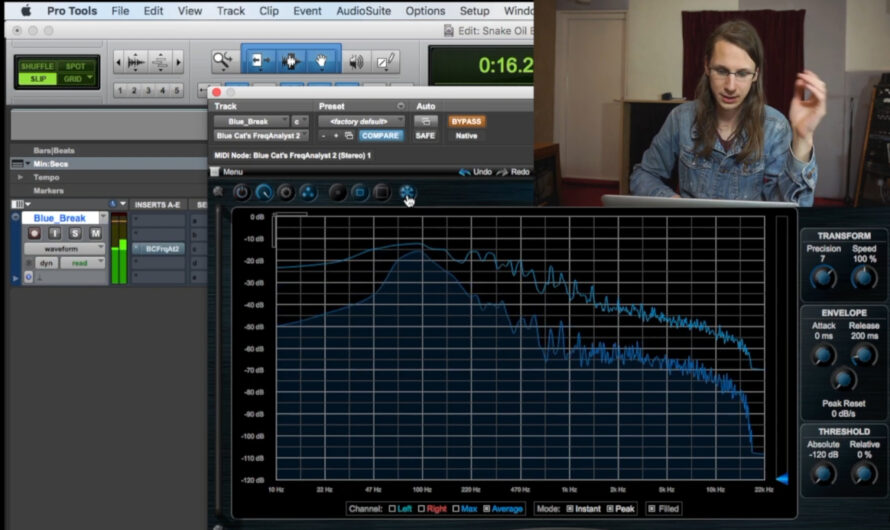
Task: Click zoom preset 5
Action: click(x=177, y=90)
